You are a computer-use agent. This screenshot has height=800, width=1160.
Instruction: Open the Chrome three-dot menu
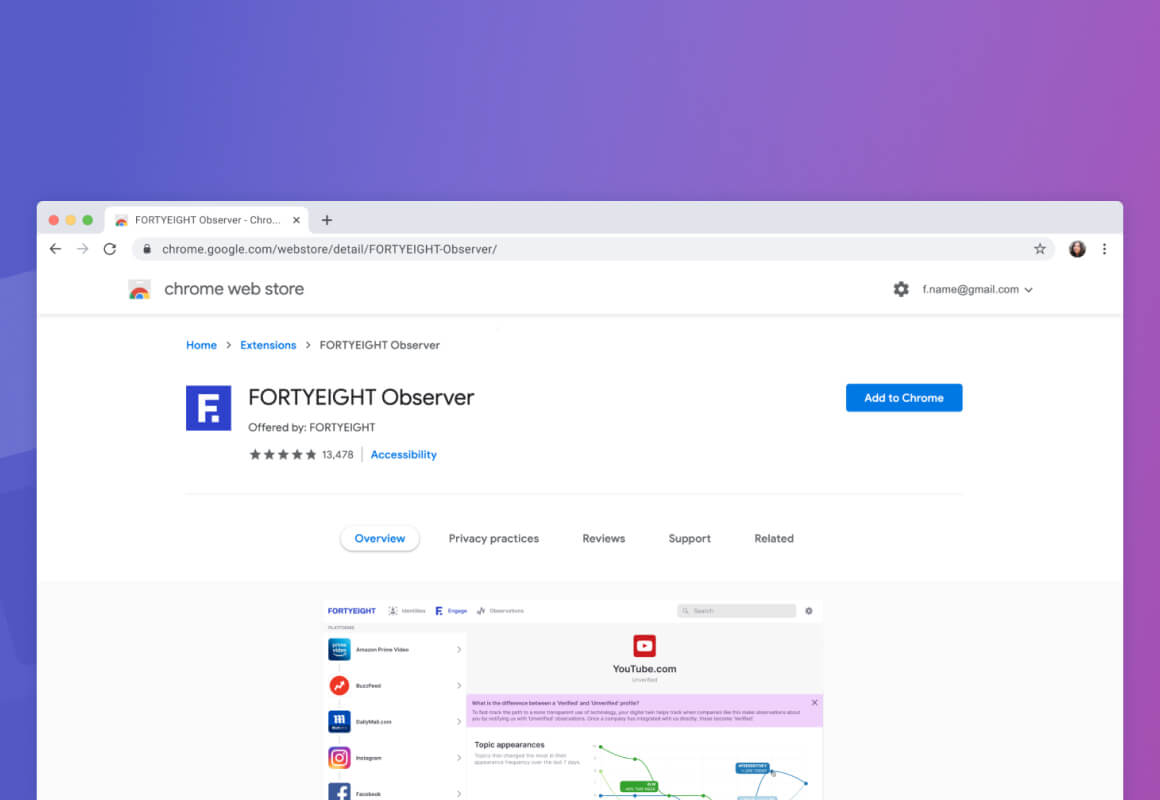pyautogui.click(x=1104, y=249)
